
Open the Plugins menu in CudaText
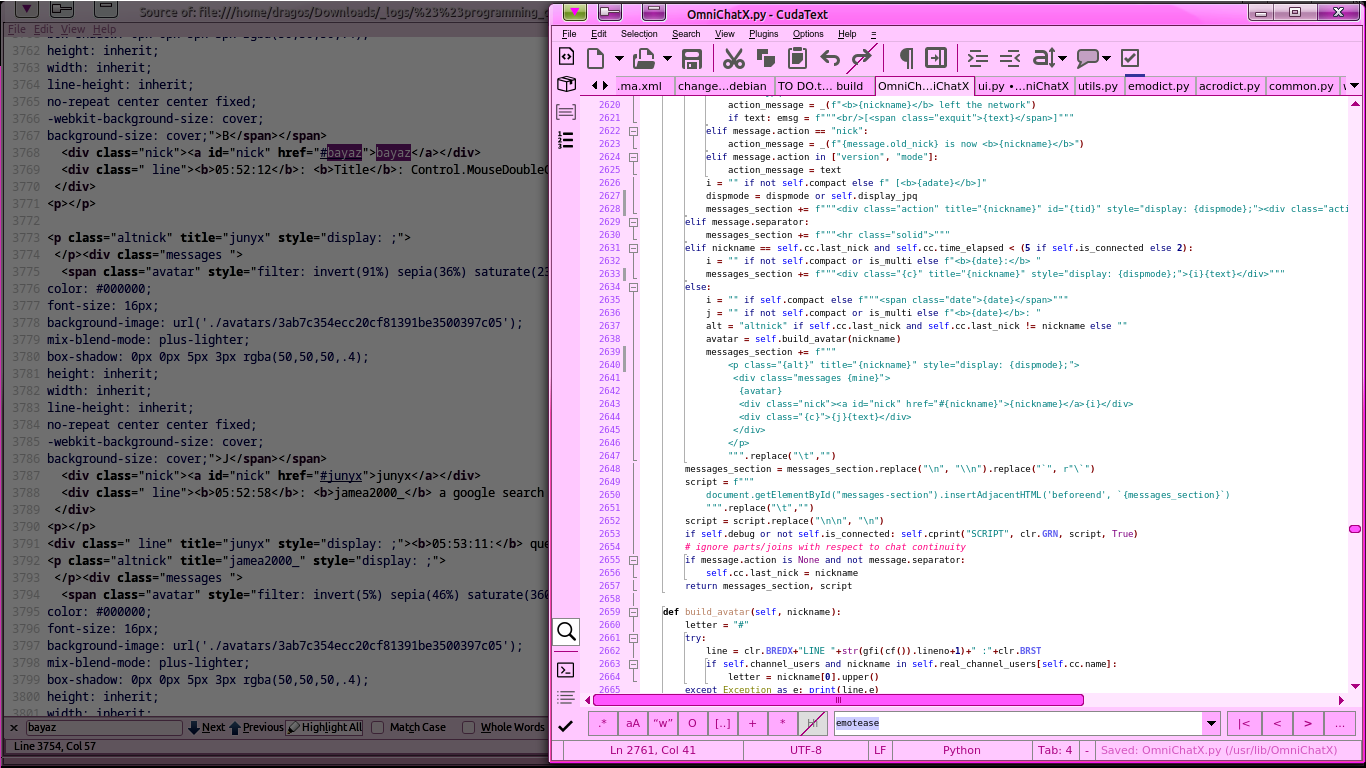764,34
